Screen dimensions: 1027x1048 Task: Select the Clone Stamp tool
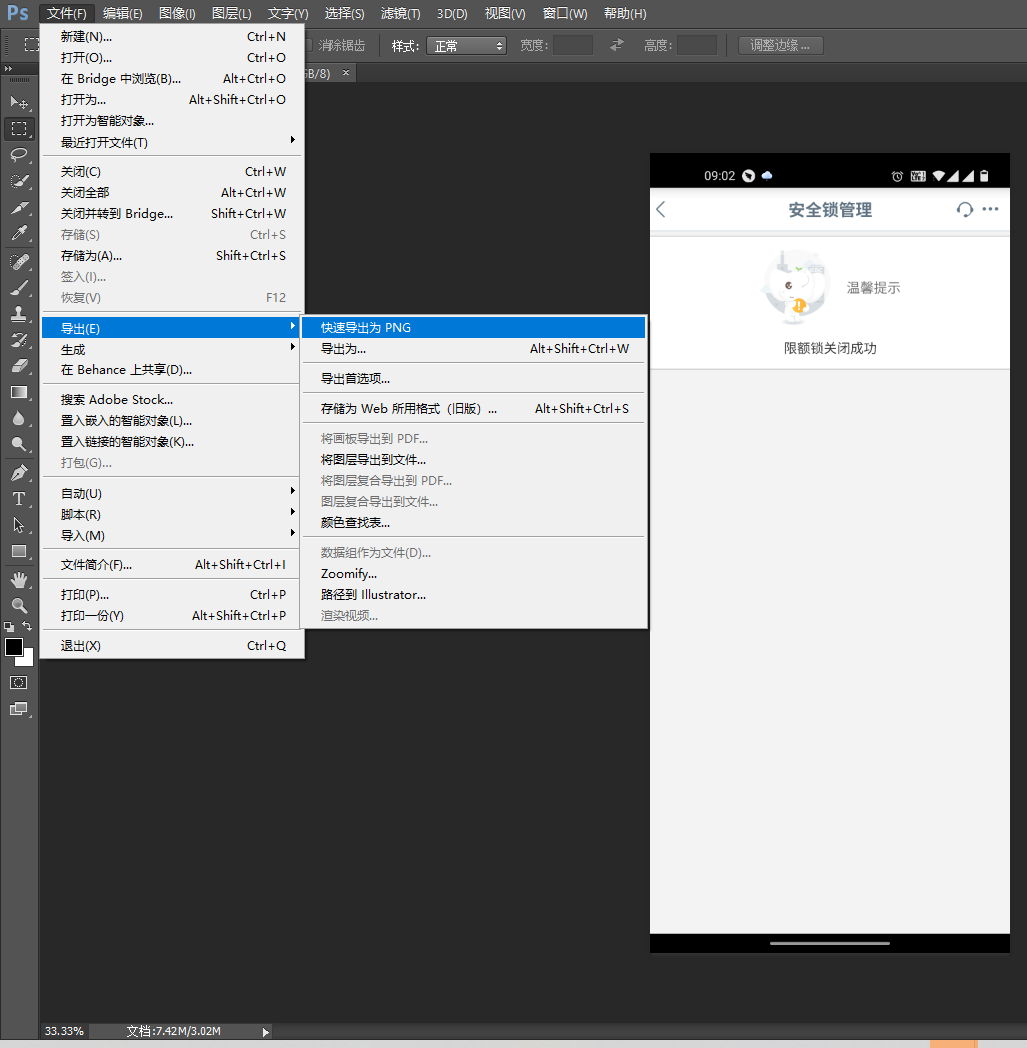[19, 313]
